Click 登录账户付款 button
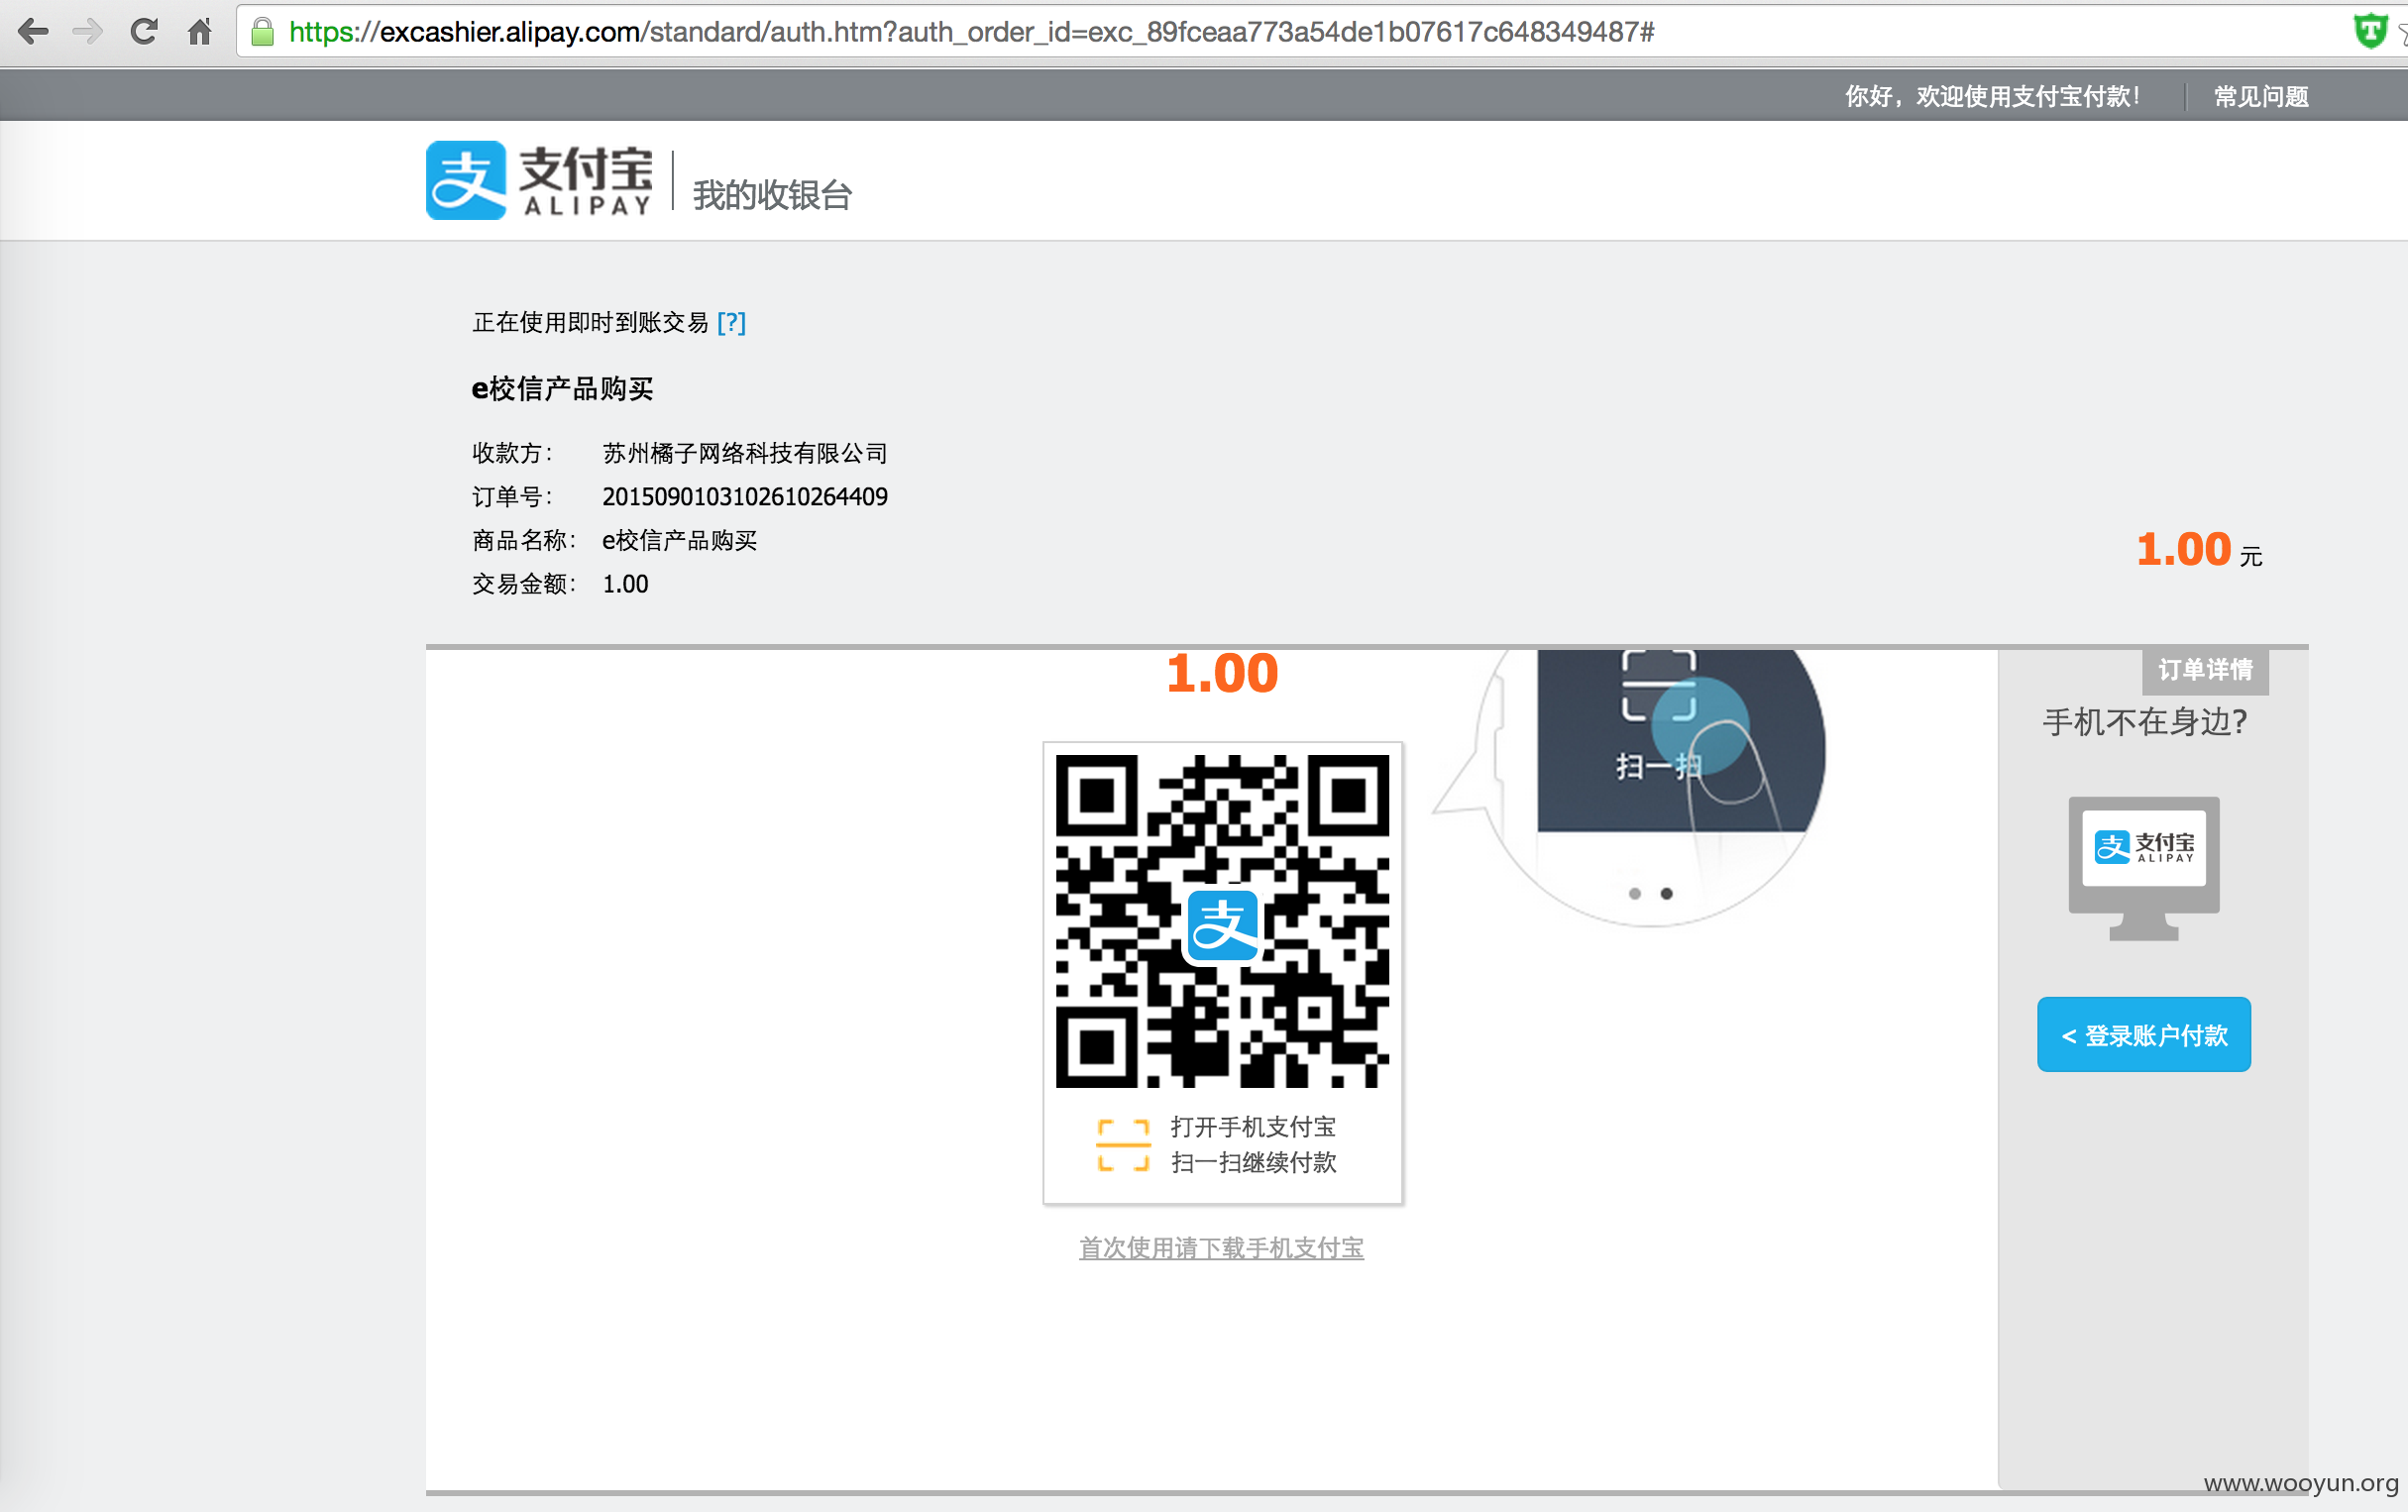This screenshot has height=1512, width=2408. 2144,1035
